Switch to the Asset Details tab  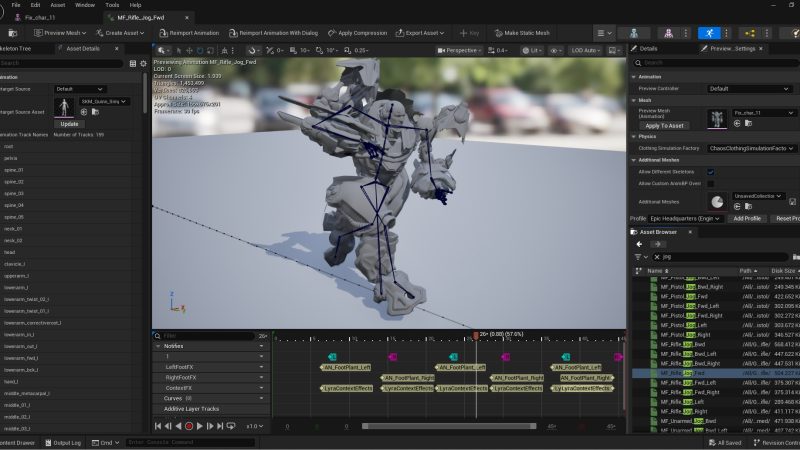[x=83, y=48]
